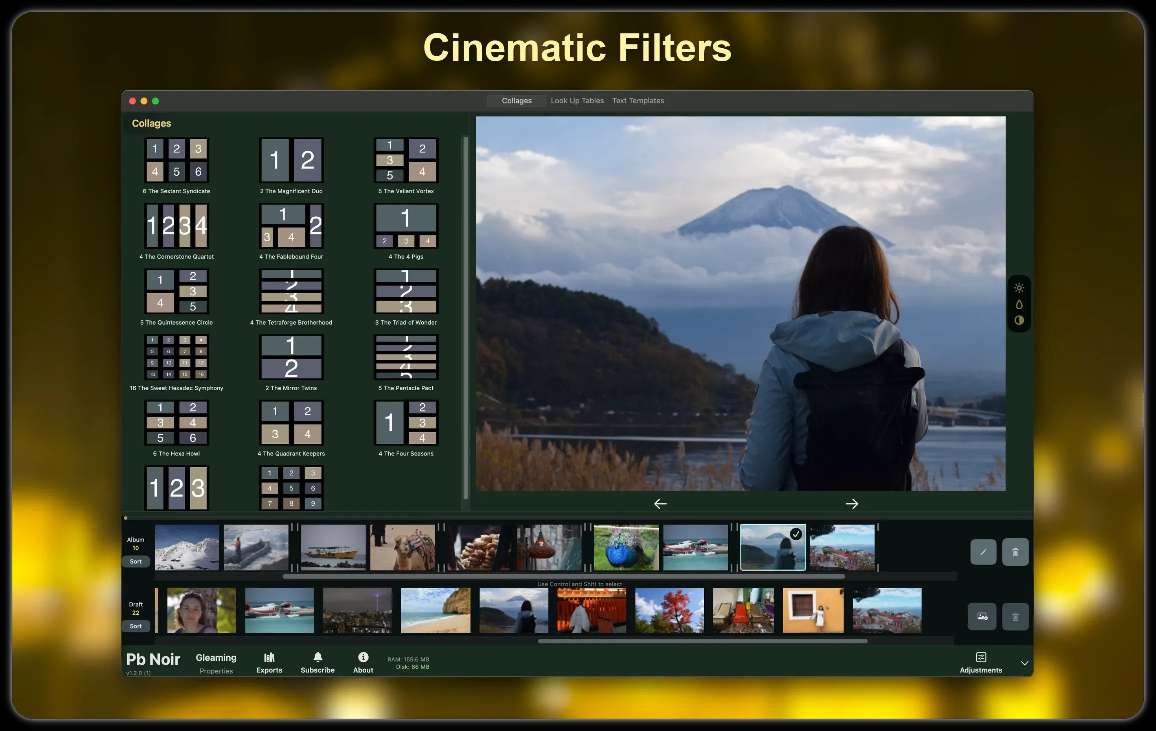Image resolution: width=1156 pixels, height=731 pixels.
Task: Click the Sort button under Draft
Action: pos(136,626)
